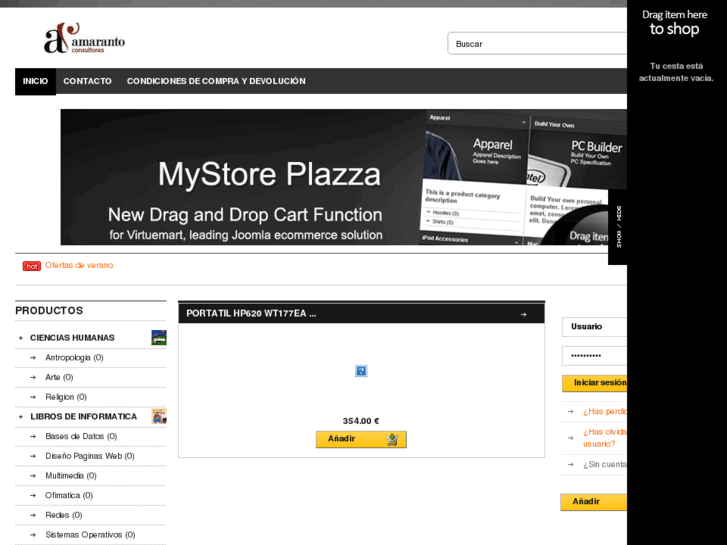Open the Ofimatica (0) subcategory
This screenshot has height=545, width=727.
(x=69, y=495)
